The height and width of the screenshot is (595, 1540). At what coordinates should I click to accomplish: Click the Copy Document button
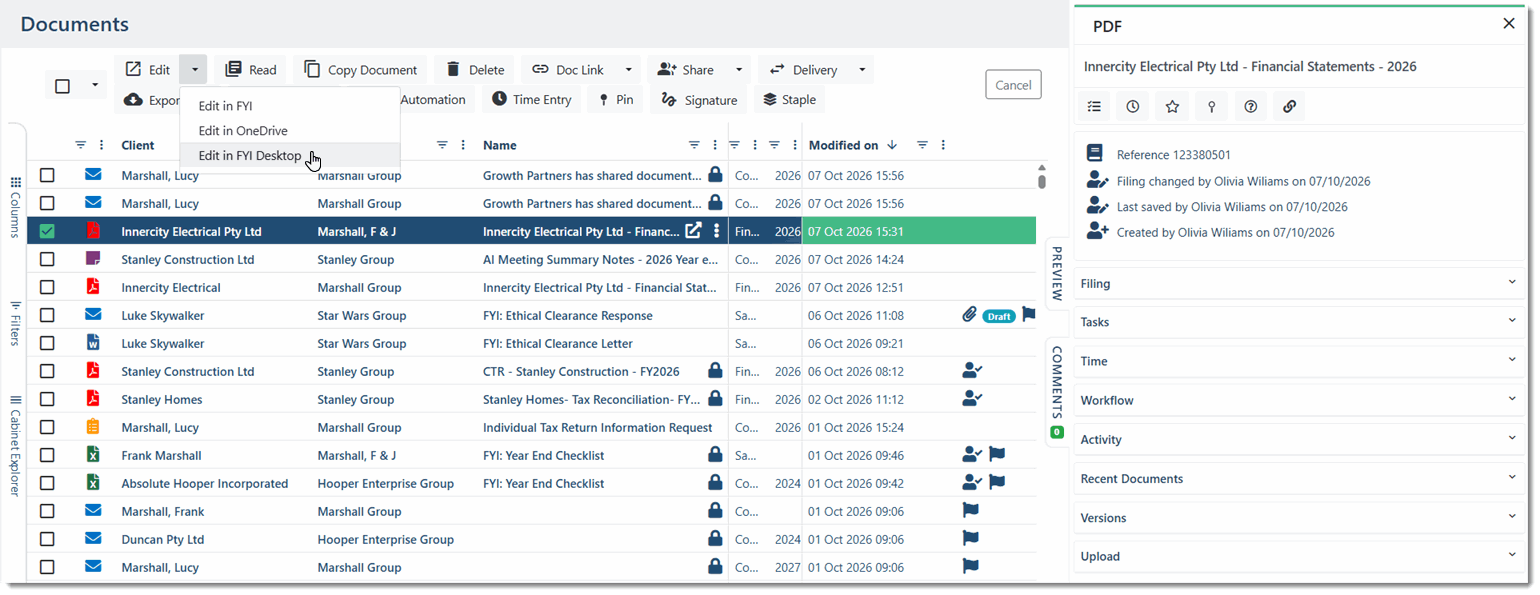(360, 70)
